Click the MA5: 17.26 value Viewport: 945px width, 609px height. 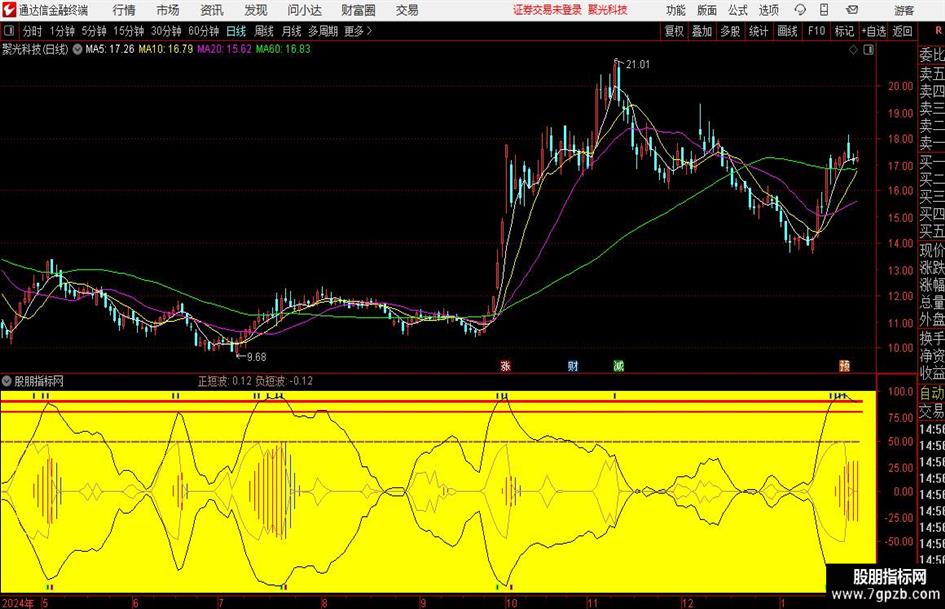click(x=110, y=49)
